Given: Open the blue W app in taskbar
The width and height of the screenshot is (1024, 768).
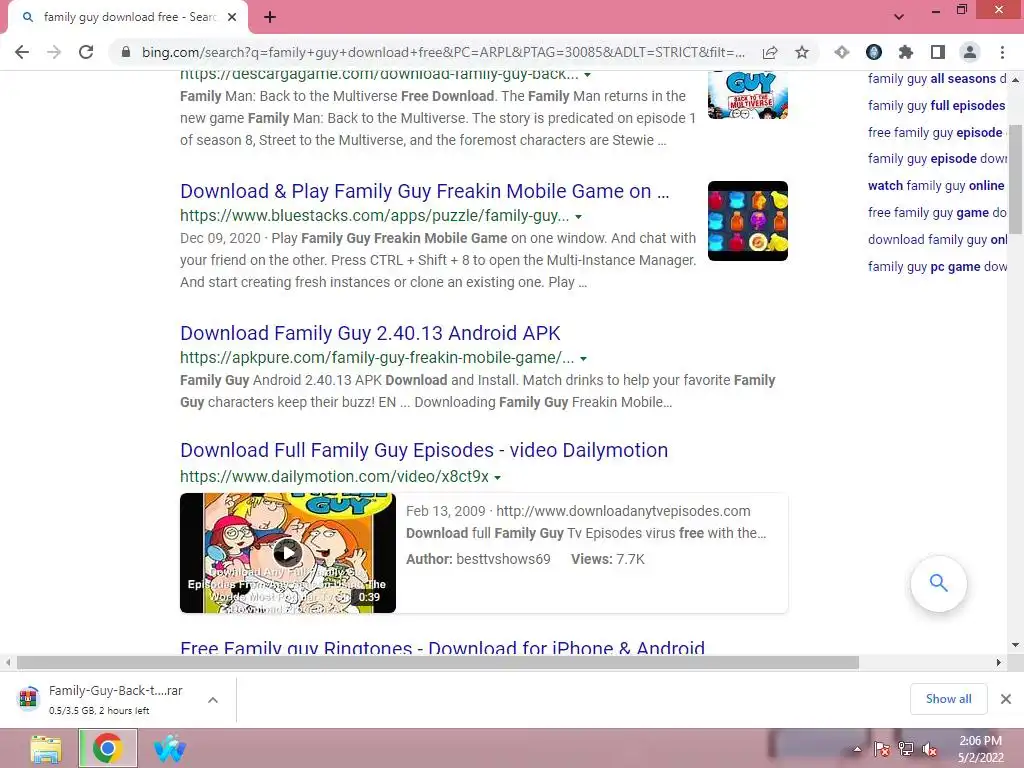Looking at the screenshot, I should pos(169,748).
